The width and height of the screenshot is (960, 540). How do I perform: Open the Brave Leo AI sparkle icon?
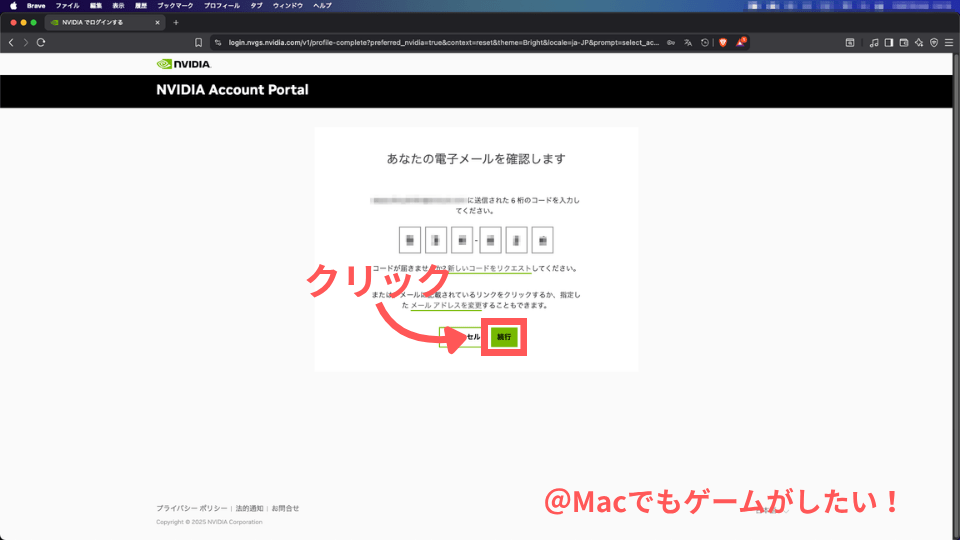pos(918,43)
